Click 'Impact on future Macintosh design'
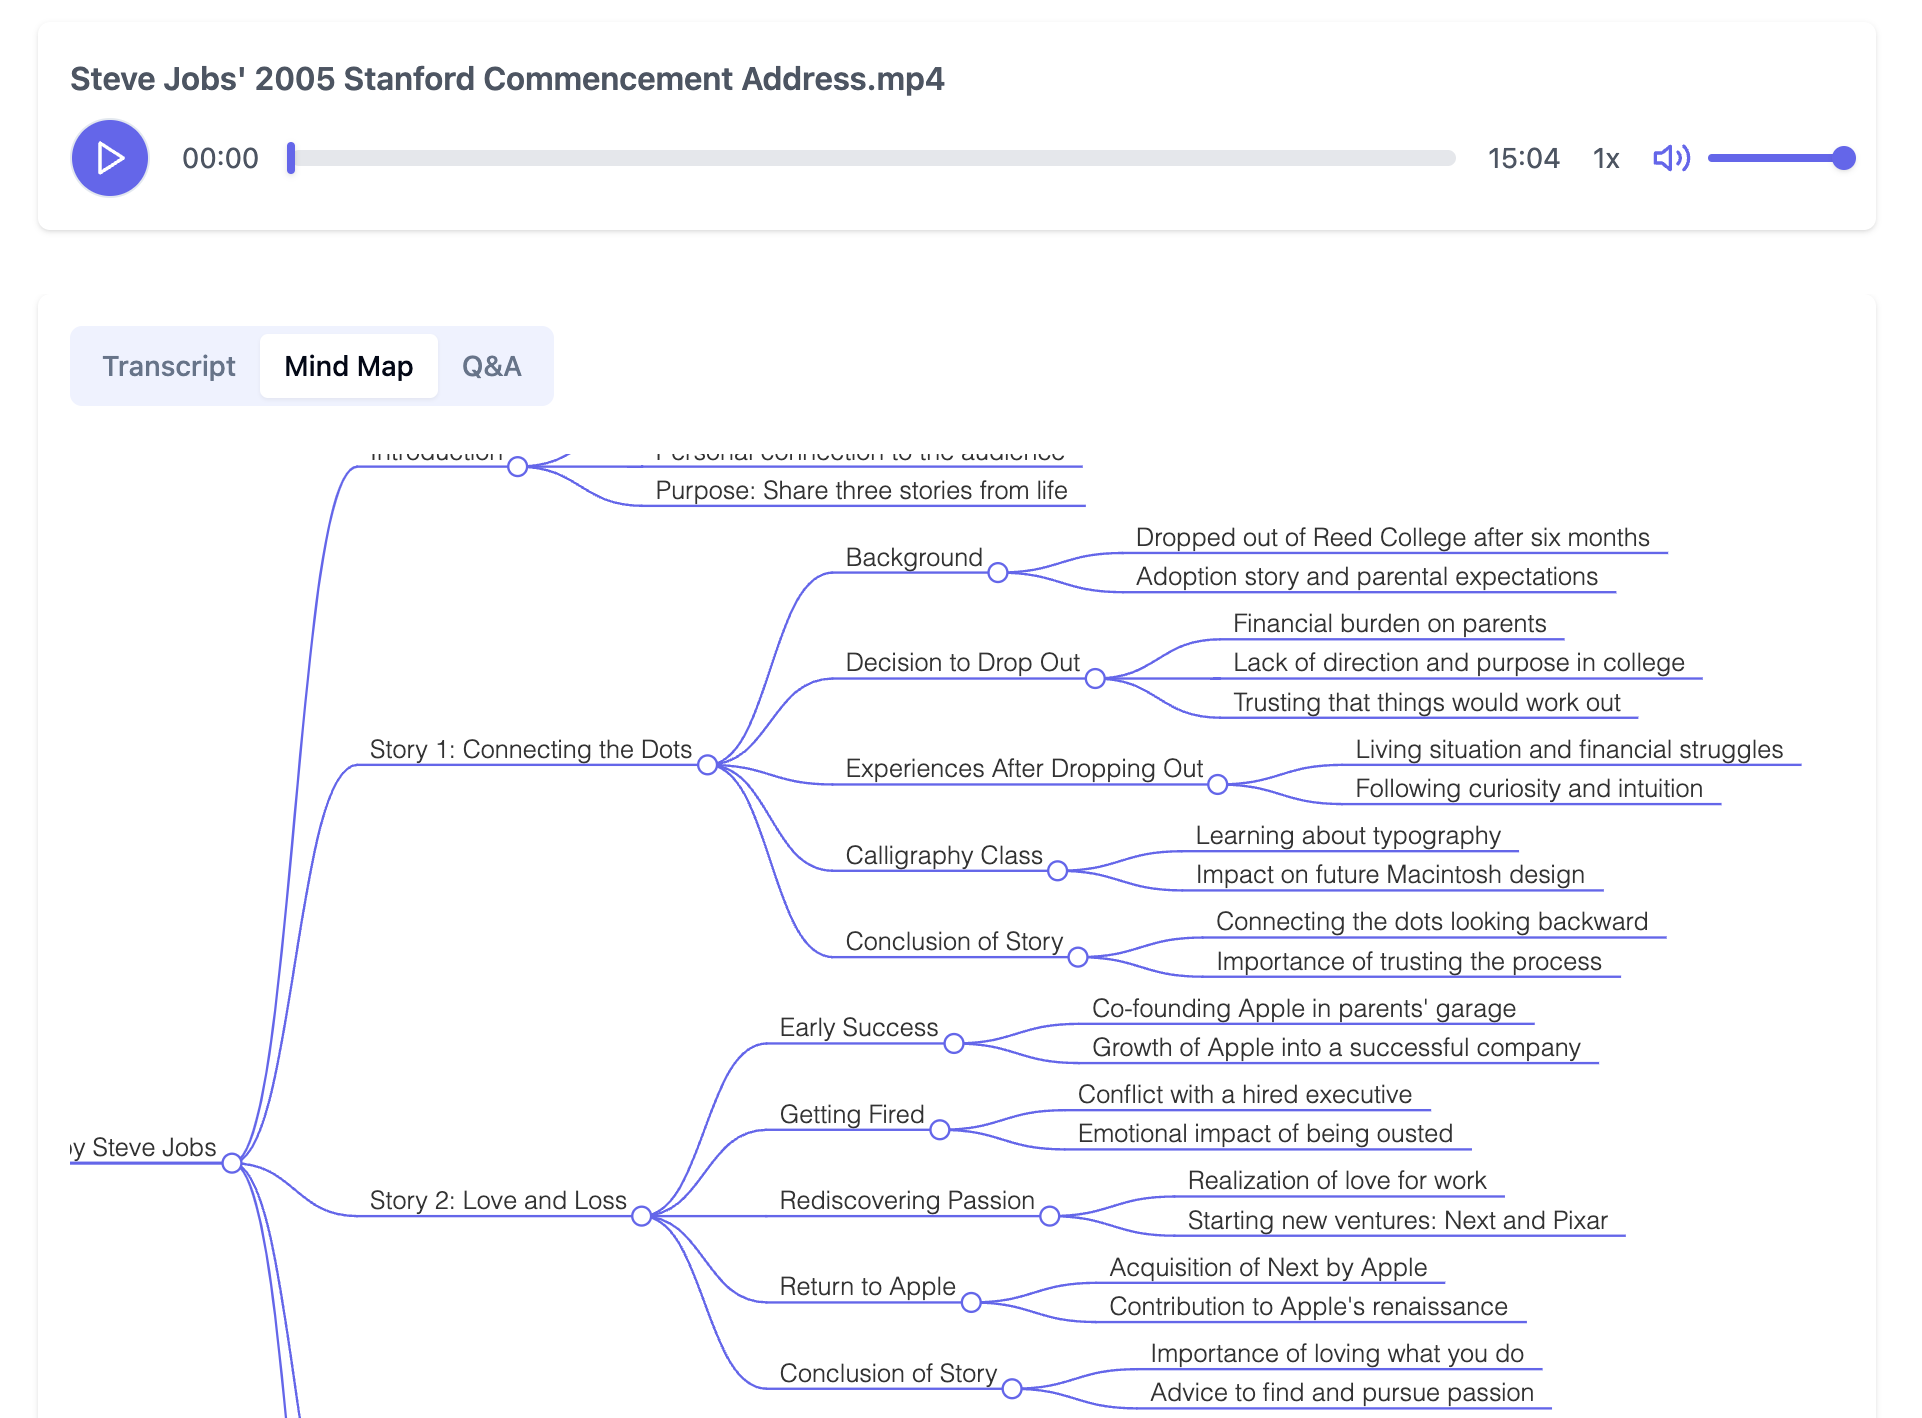The height and width of the screenshot is (1418, 1922). point(1390,874)
